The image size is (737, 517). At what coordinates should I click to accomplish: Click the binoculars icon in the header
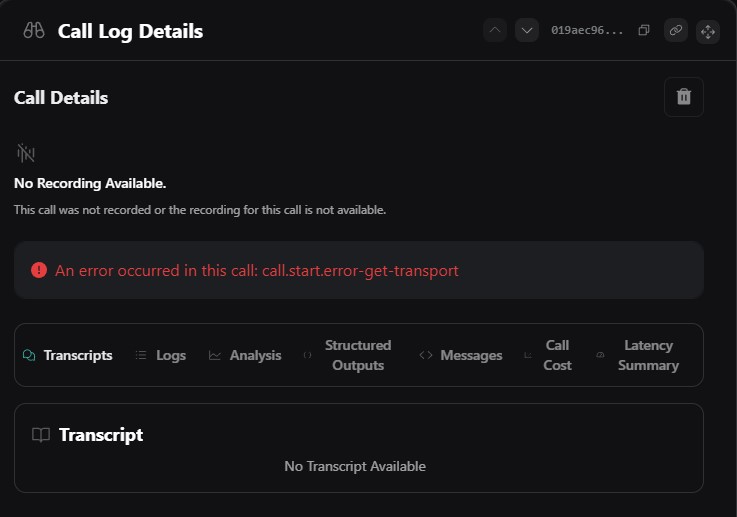point(33,31)
